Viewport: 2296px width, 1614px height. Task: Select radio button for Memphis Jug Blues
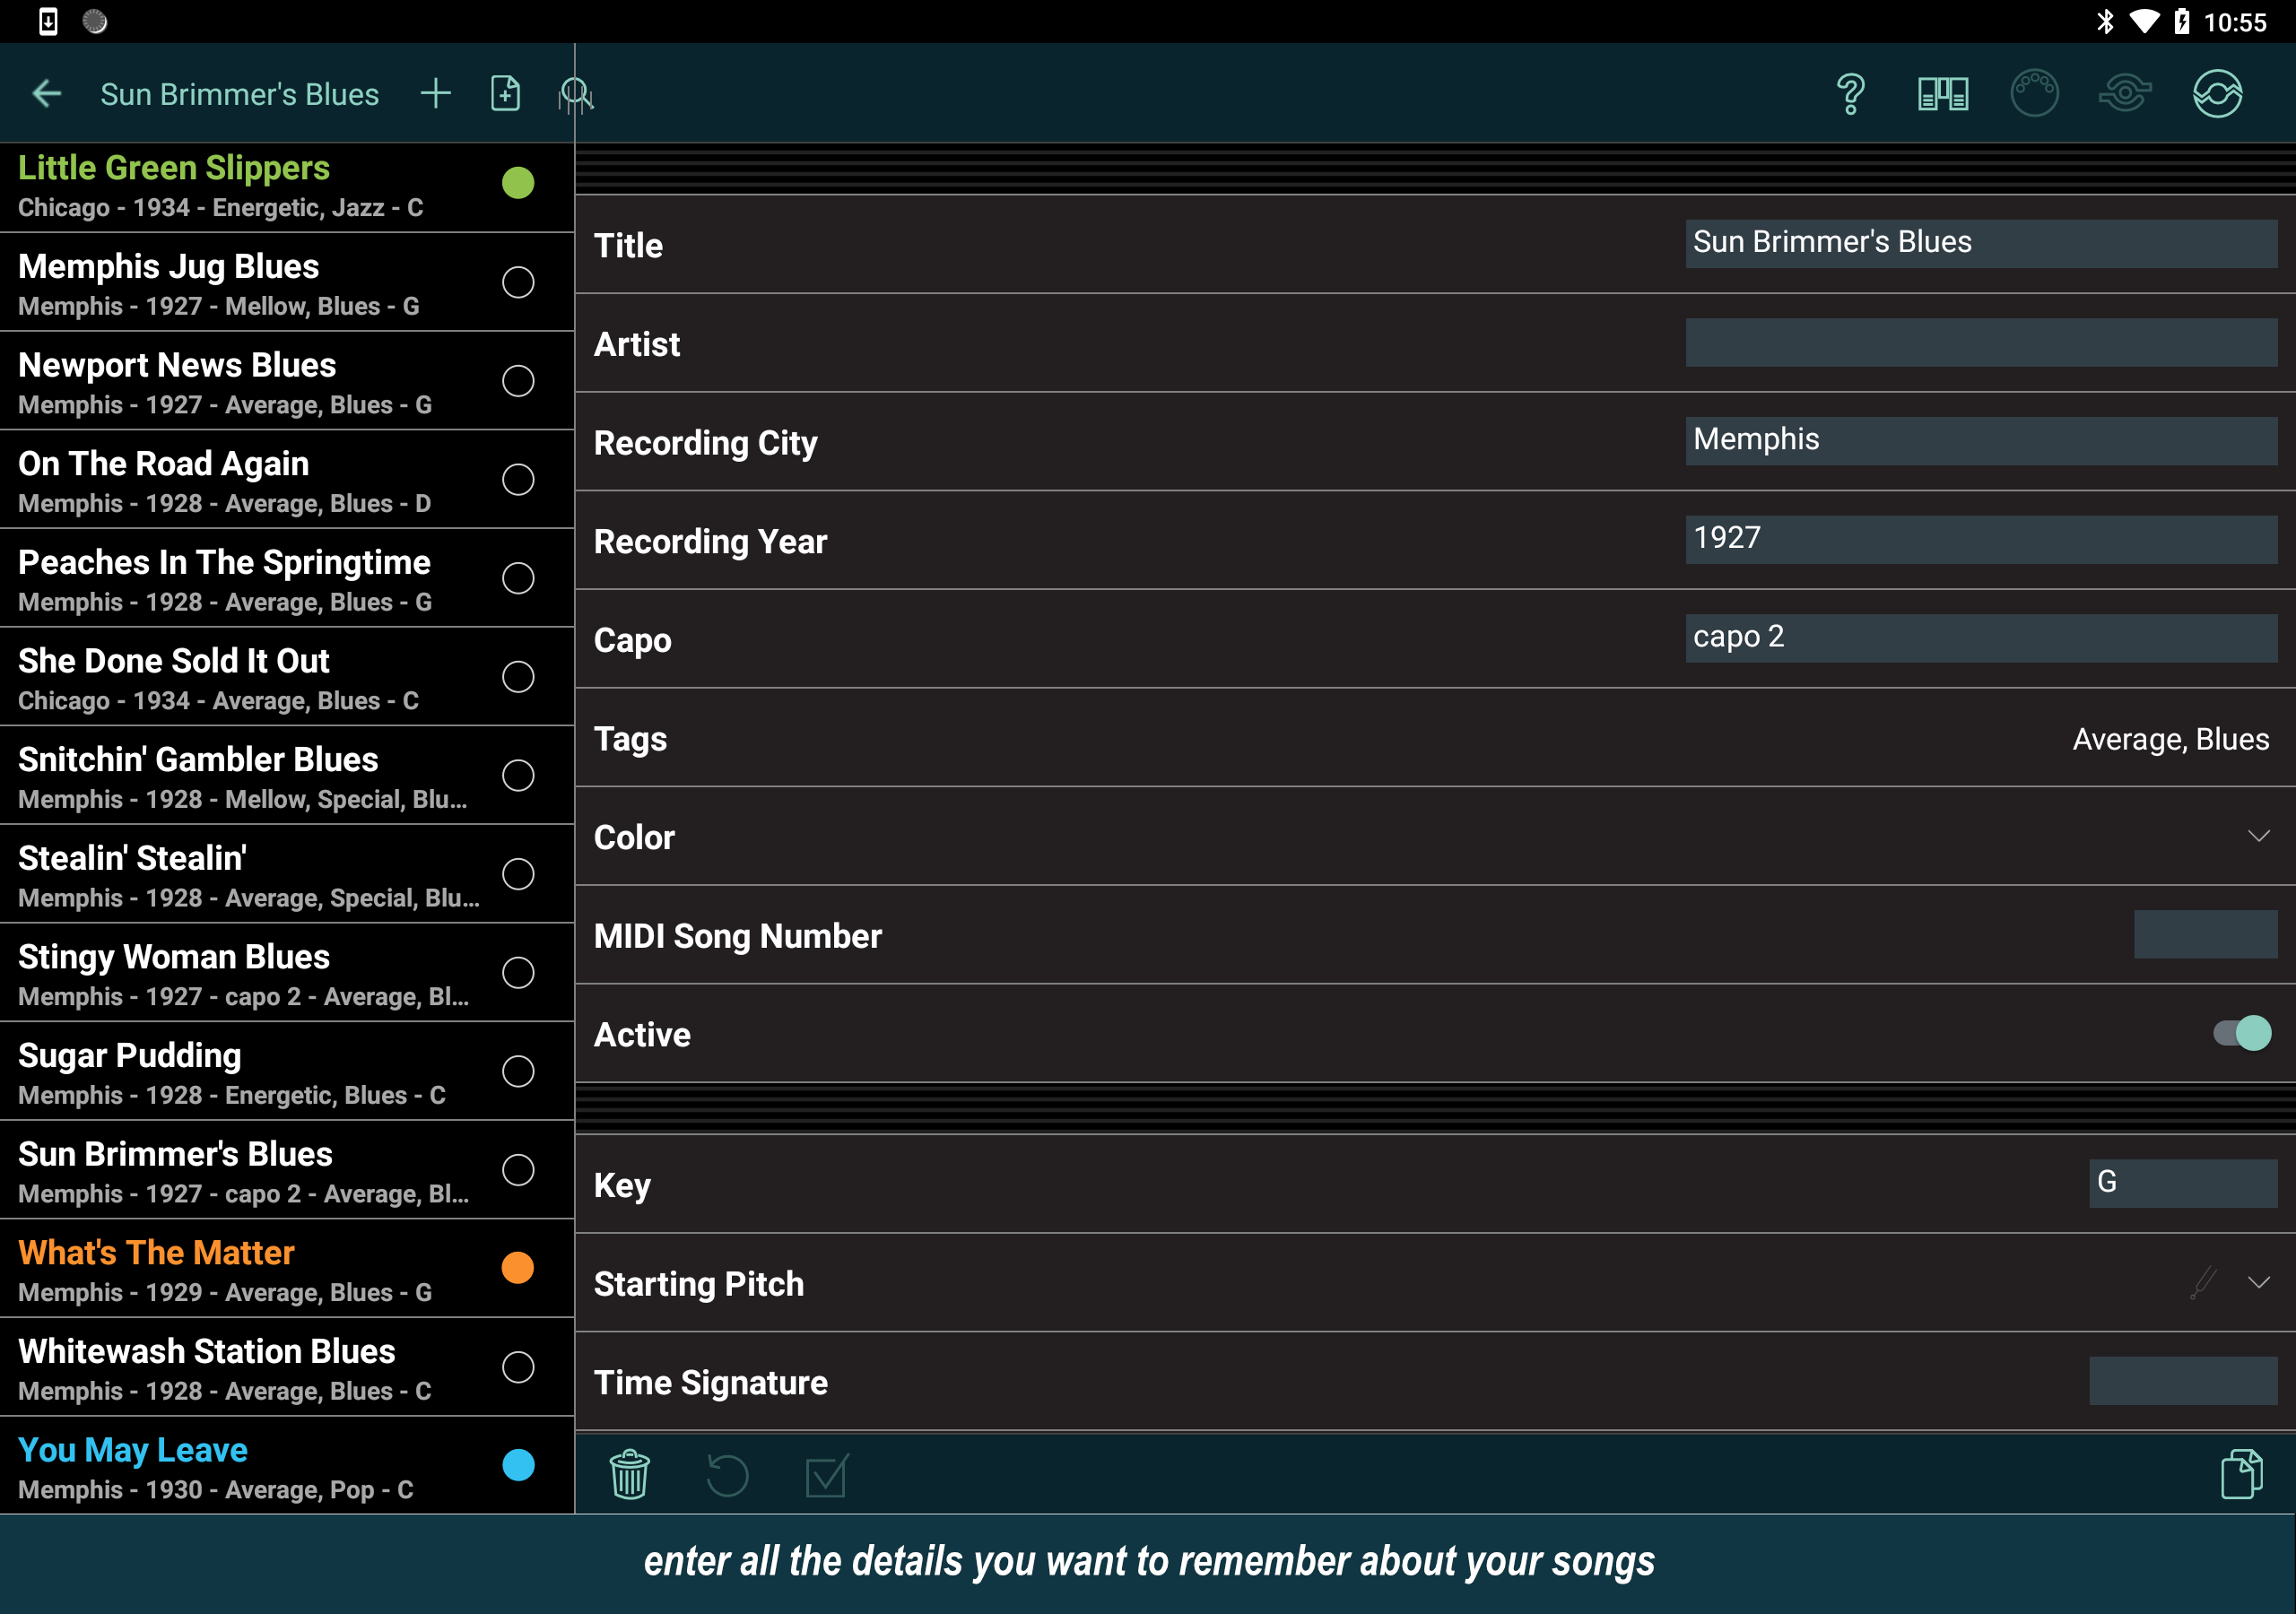pos(518,282)
